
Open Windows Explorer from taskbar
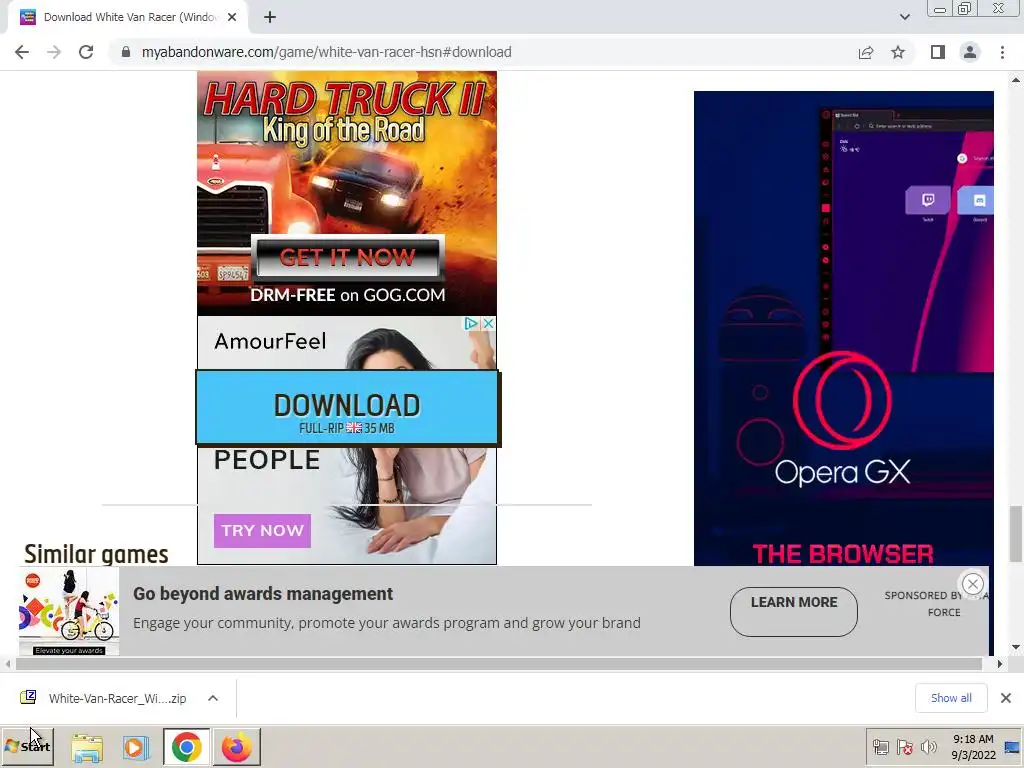[87, 747]
